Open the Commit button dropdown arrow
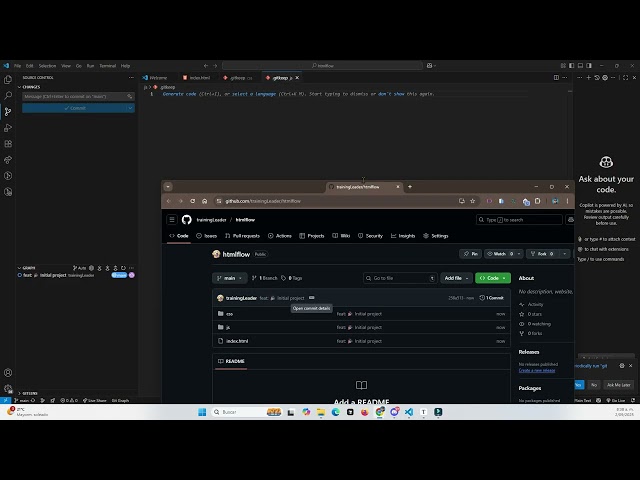The image size is (640, 480). [x=130, y=108]
